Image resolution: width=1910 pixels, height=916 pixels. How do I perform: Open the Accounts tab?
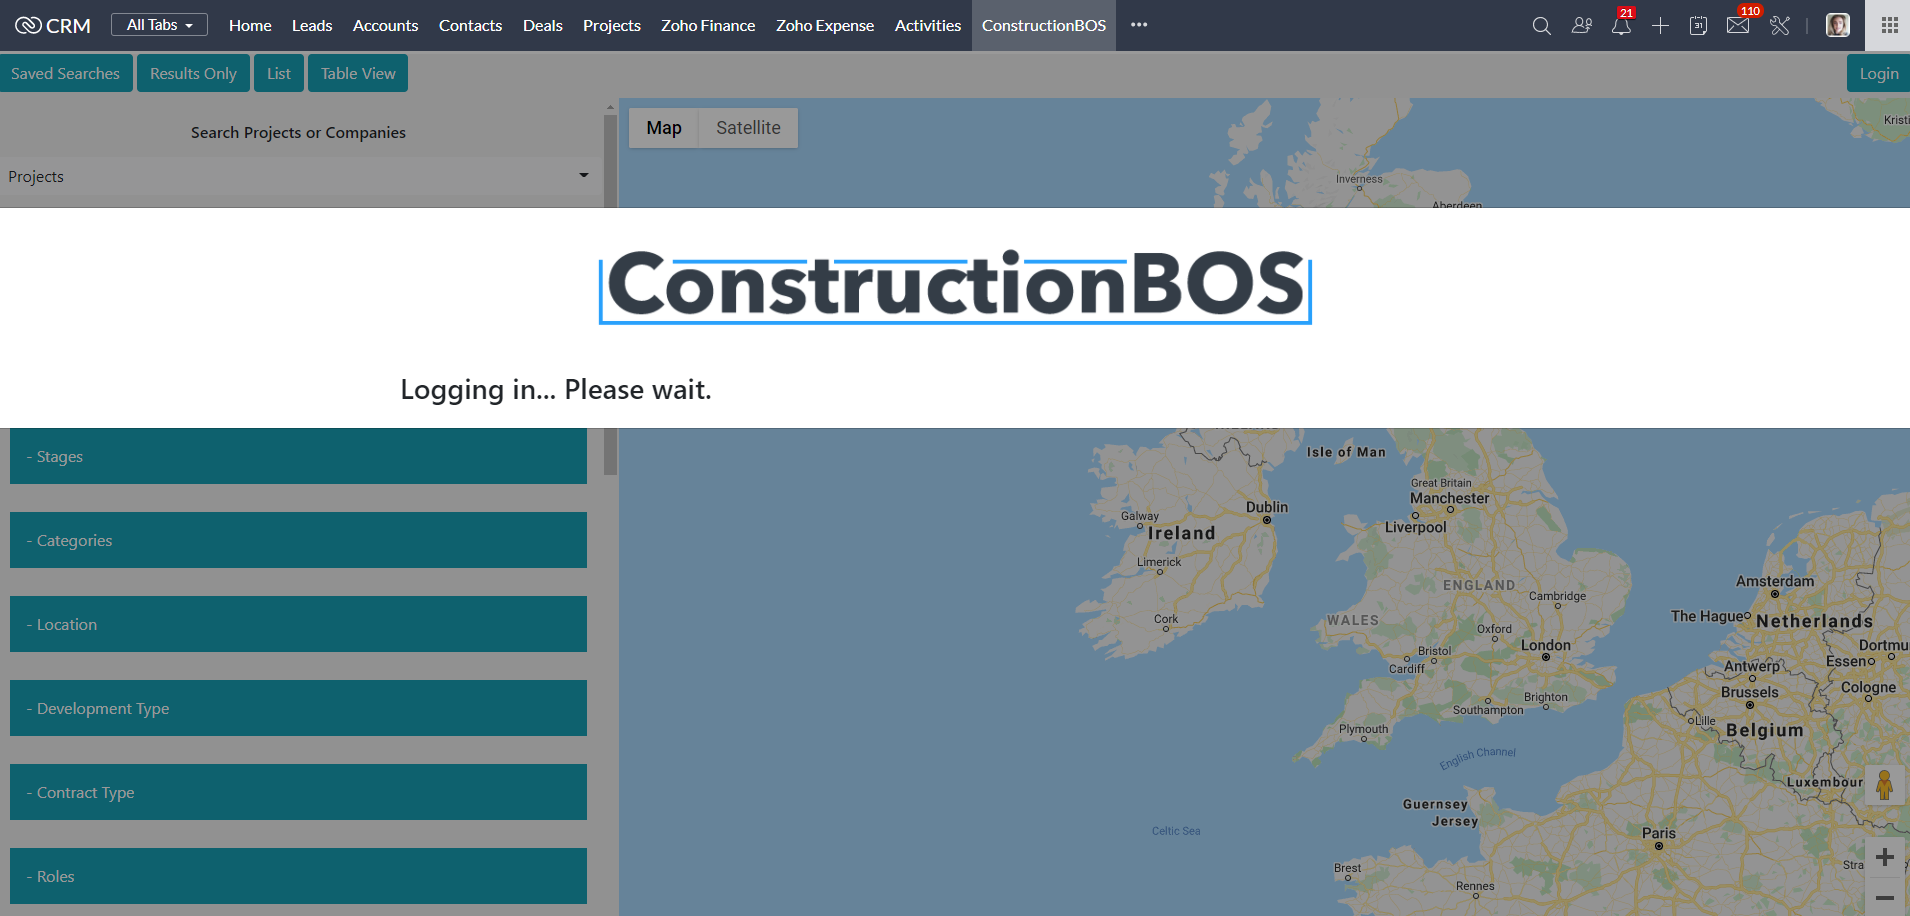pos(385,25)
